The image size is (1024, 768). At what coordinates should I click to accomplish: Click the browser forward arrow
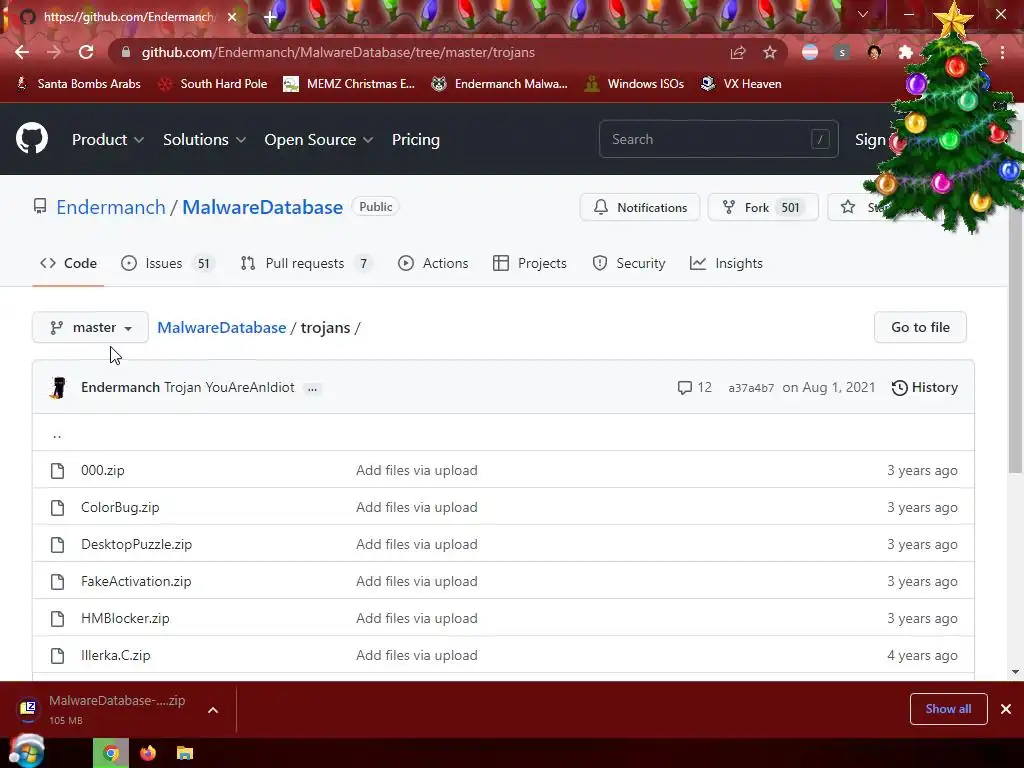pos(54,52)
